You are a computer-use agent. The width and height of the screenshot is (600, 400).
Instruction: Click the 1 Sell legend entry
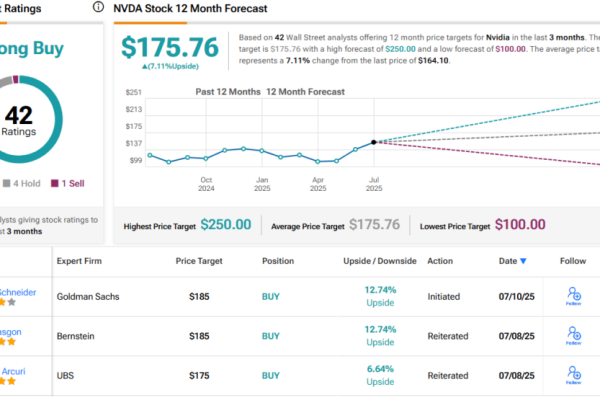tap(68, 184)
